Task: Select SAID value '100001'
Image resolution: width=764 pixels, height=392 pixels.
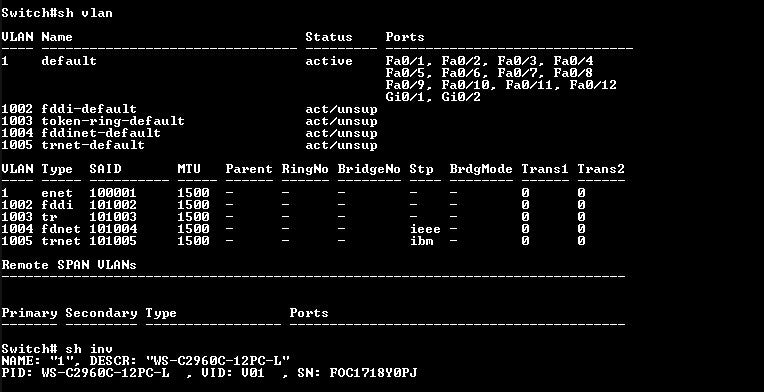Action: point(113,193)
